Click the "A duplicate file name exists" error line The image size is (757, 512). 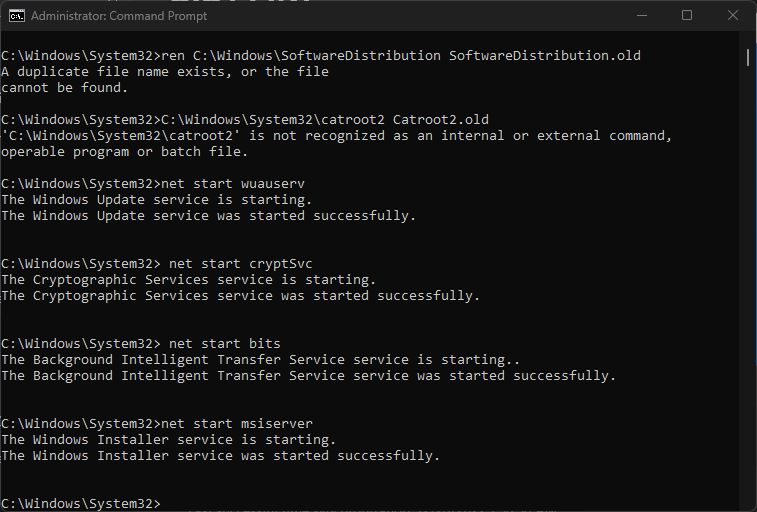[x=165, y=71]
